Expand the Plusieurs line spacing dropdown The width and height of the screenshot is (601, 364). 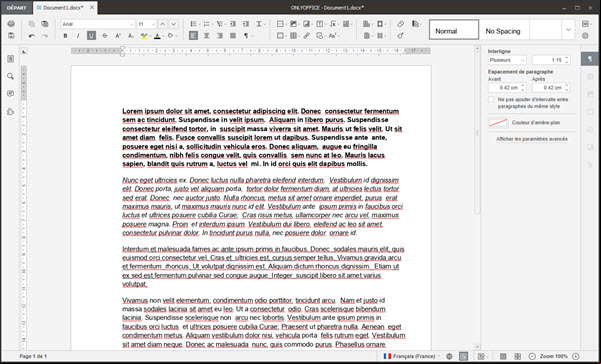pyautogui.click(x=507, y=60)
